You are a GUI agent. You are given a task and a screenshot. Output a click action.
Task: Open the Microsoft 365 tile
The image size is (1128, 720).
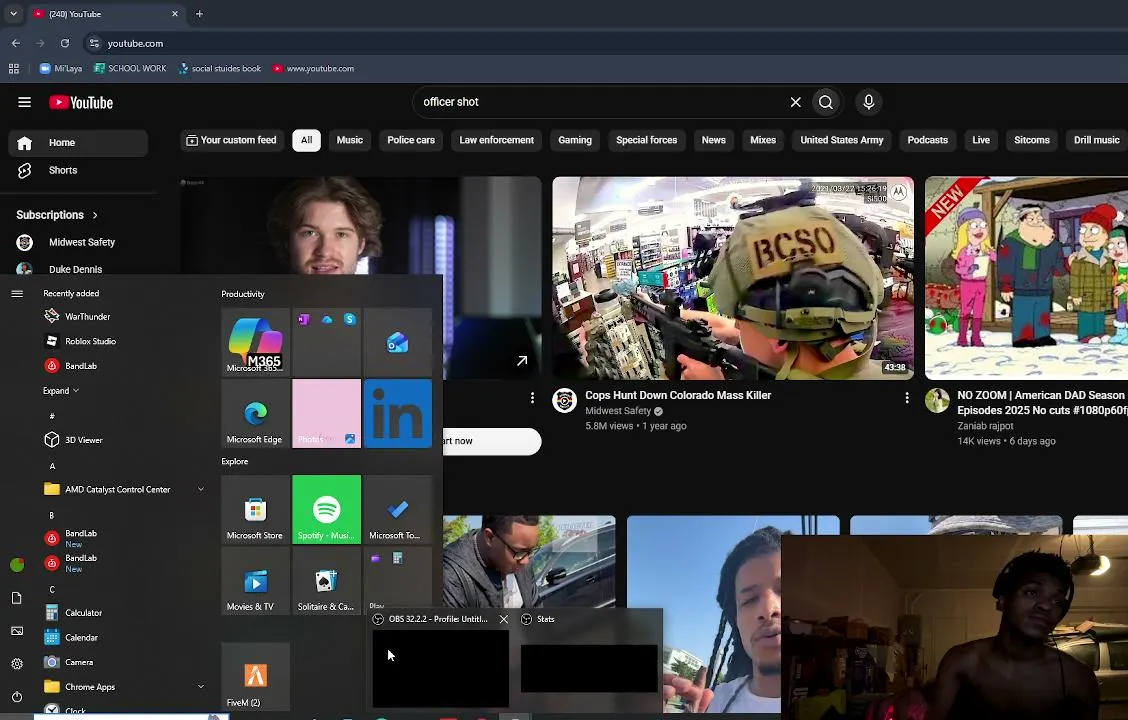point(255,342)
